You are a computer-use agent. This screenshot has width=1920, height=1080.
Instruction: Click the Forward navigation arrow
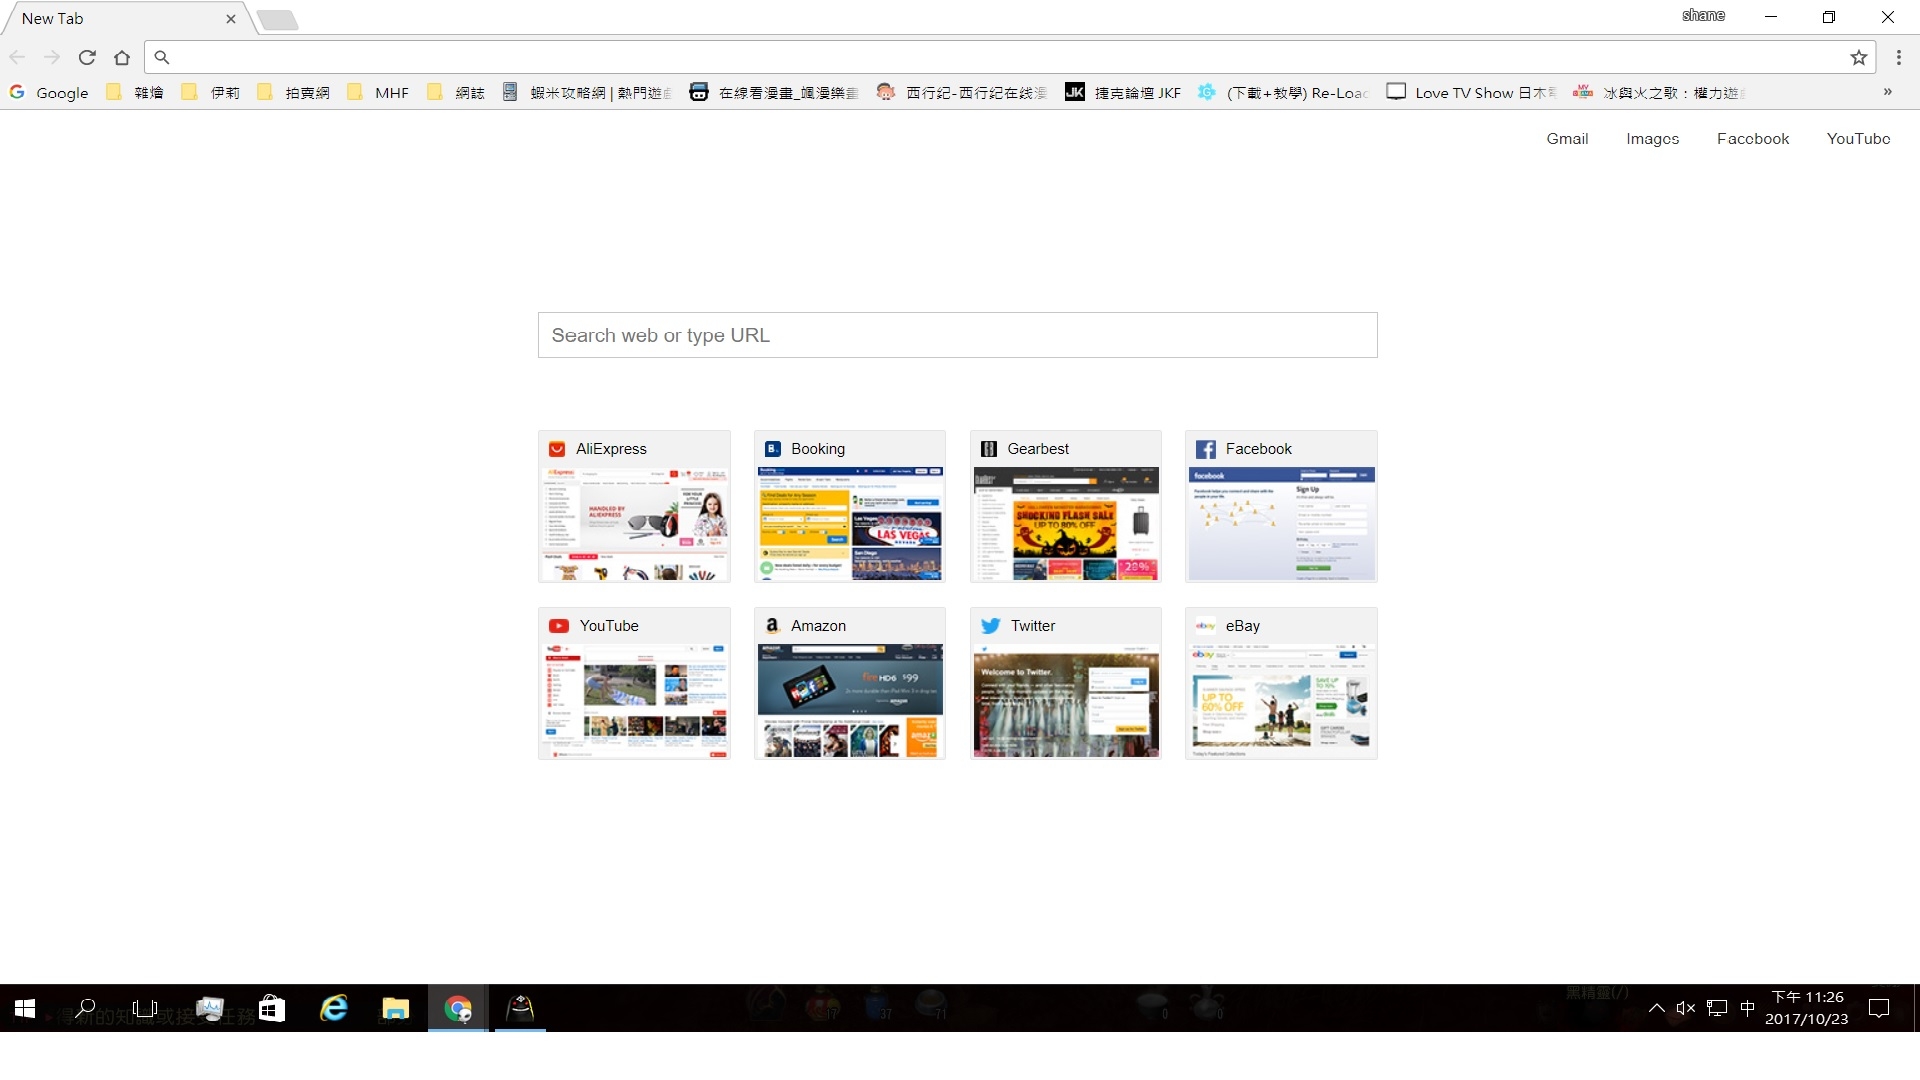(52, 57)
